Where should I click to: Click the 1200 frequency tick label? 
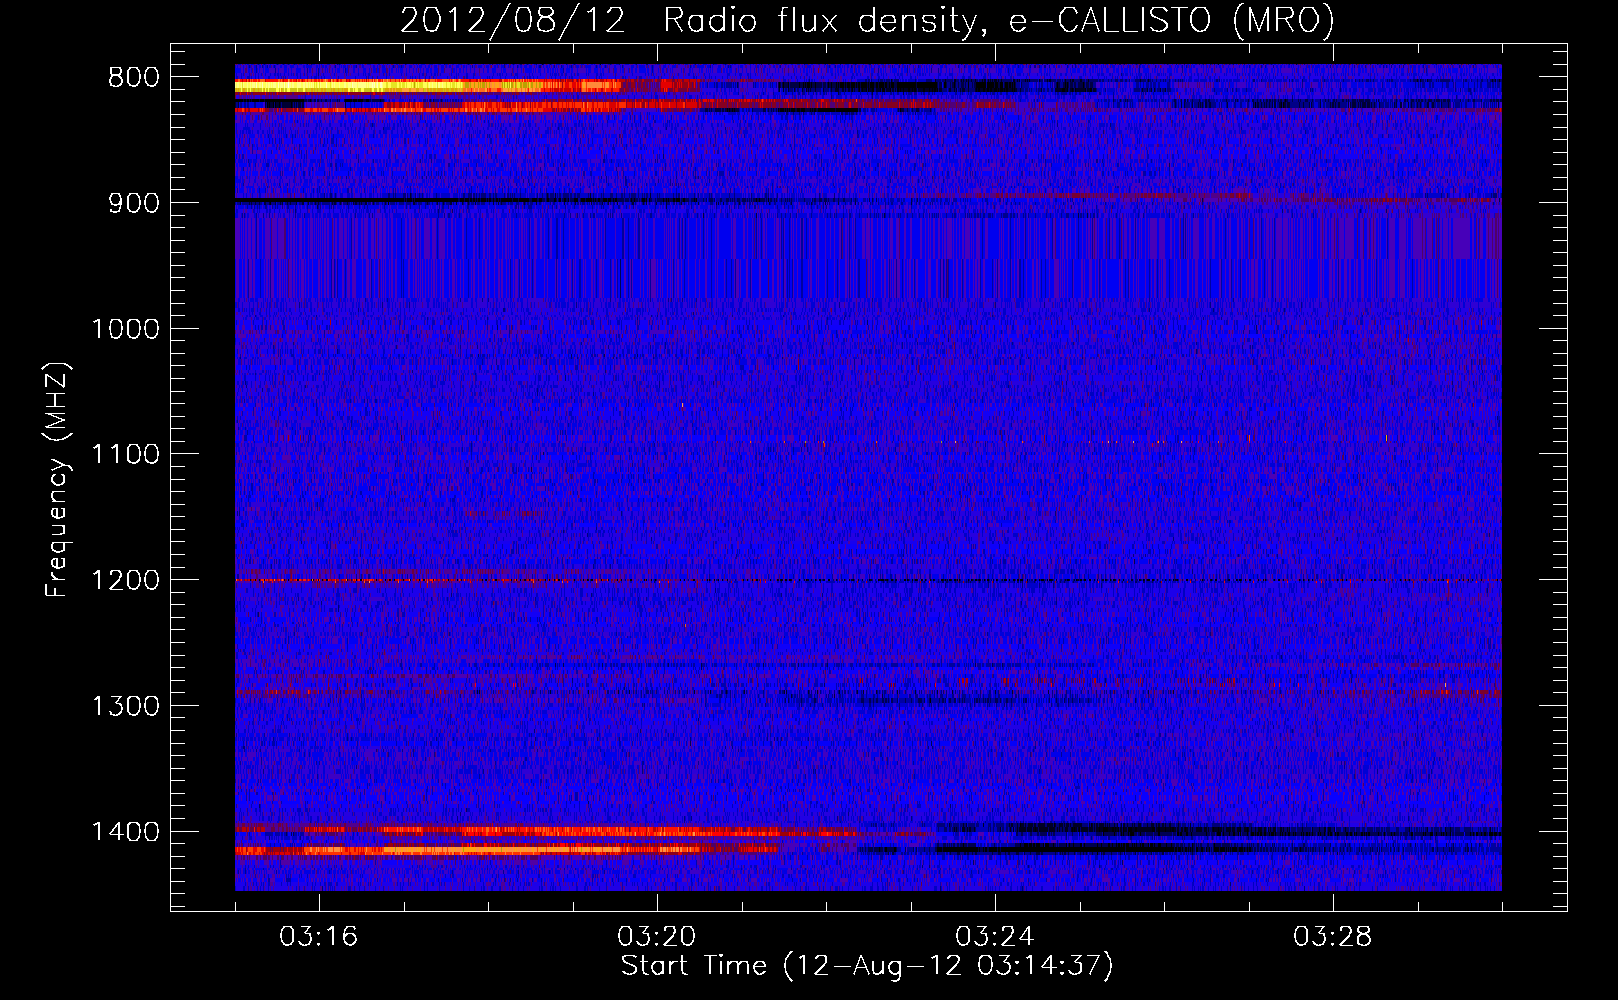coord(125,581)
